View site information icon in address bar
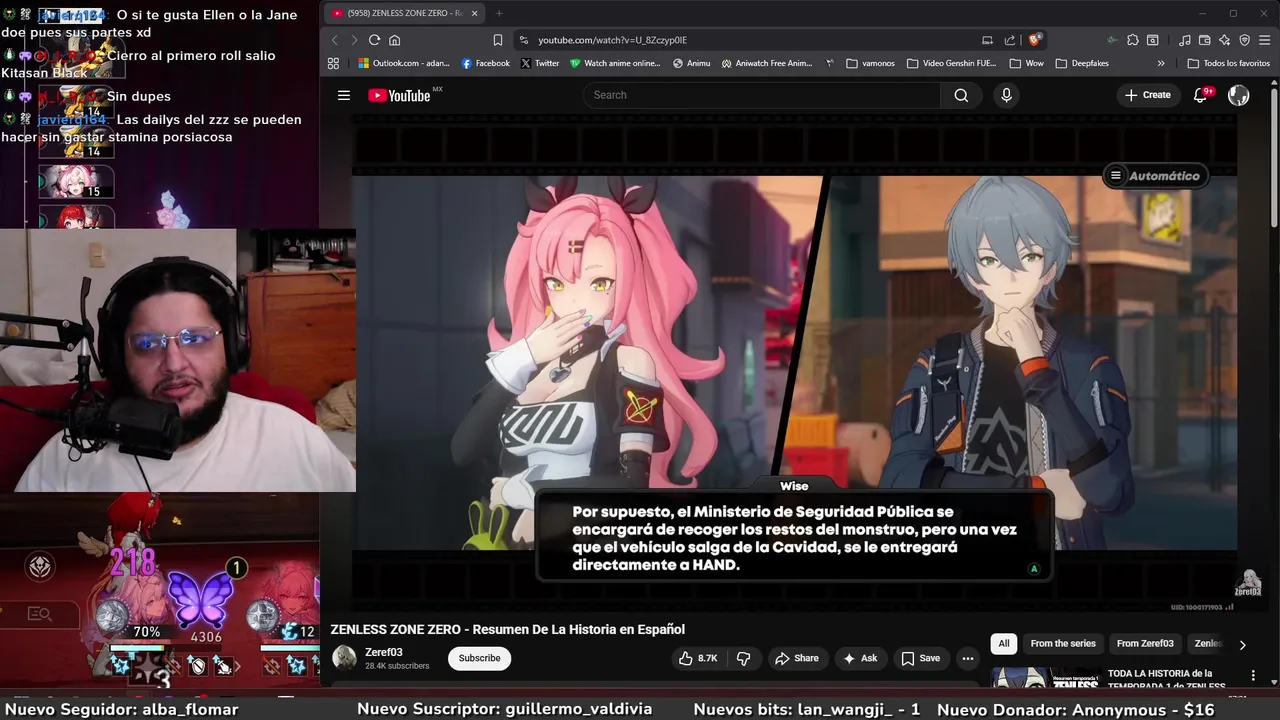Image resolution: width=1280 pixels, height=720 pixels. (x=523, y=40)
